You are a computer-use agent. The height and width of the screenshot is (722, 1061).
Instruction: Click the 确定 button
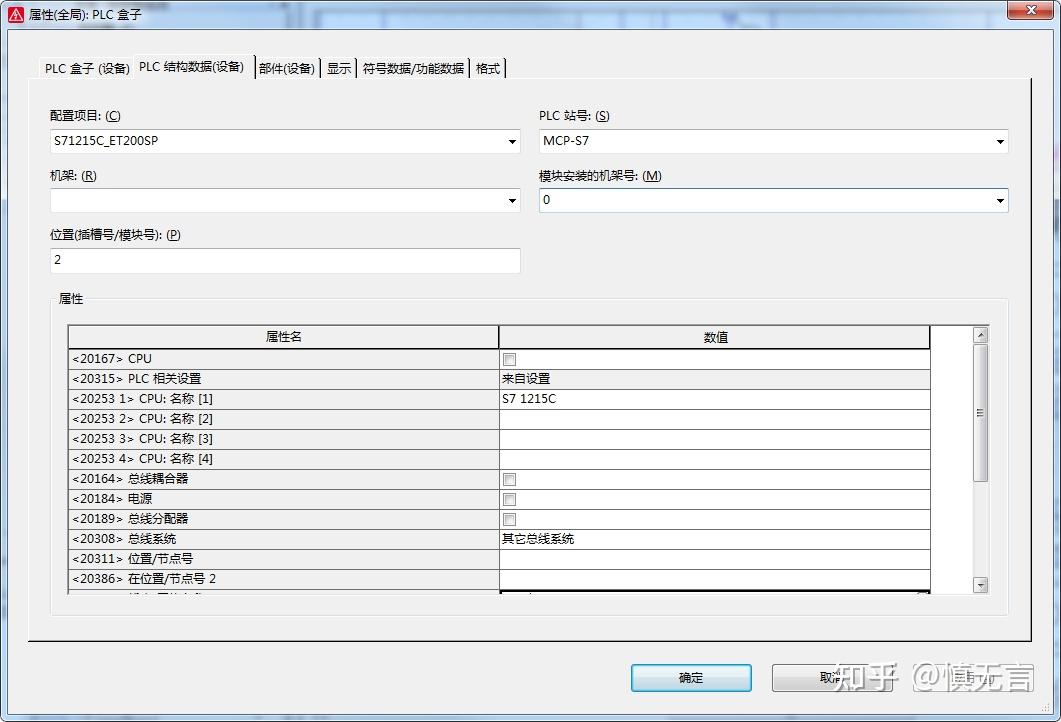click(x=691, y=677)
